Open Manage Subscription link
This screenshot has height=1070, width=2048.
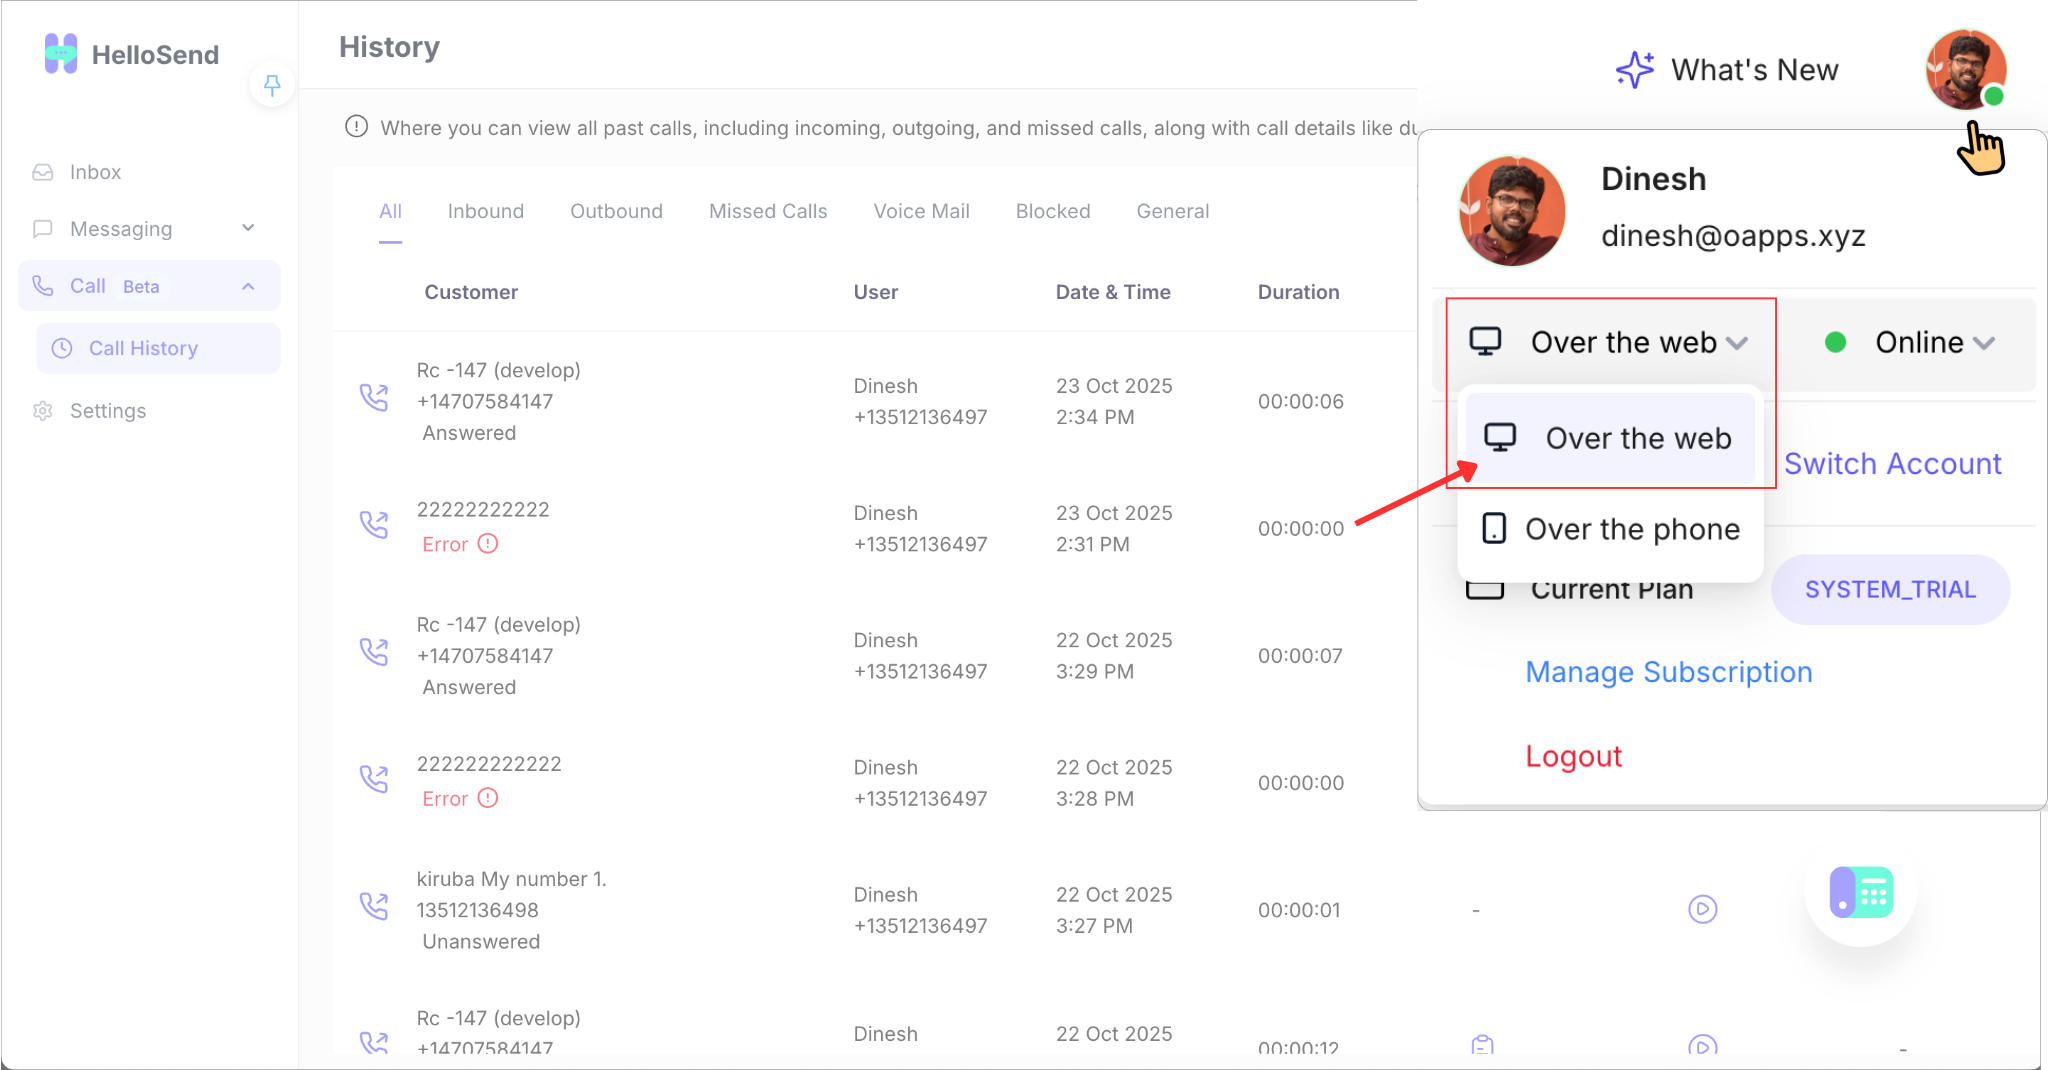1669,672
